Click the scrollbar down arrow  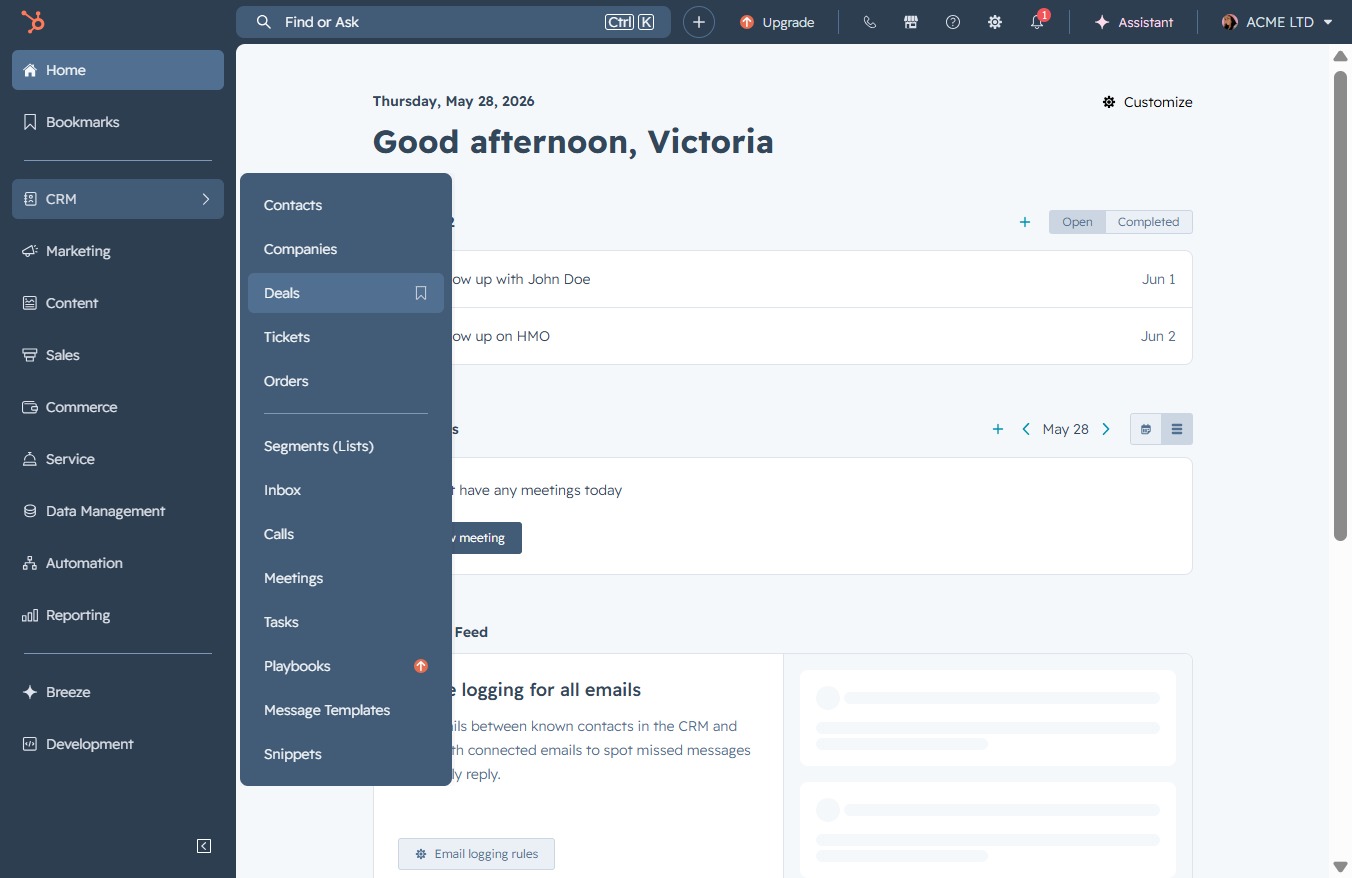click(x=1341, y=866)
